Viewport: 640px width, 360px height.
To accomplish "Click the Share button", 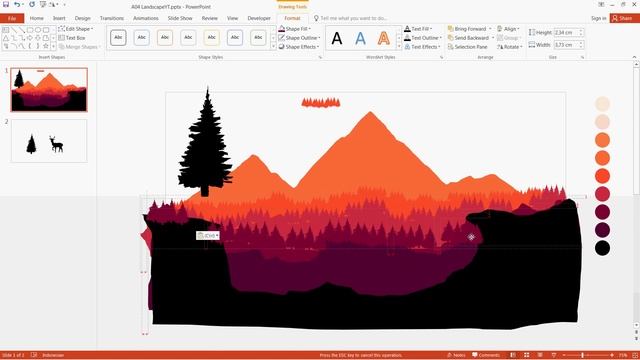I will tap(624, 18).
